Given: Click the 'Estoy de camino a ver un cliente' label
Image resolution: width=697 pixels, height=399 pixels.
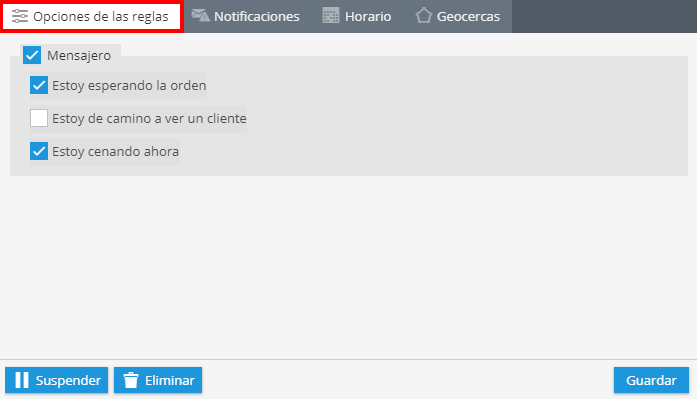Looking at the screenshot, I should point(149,119).
